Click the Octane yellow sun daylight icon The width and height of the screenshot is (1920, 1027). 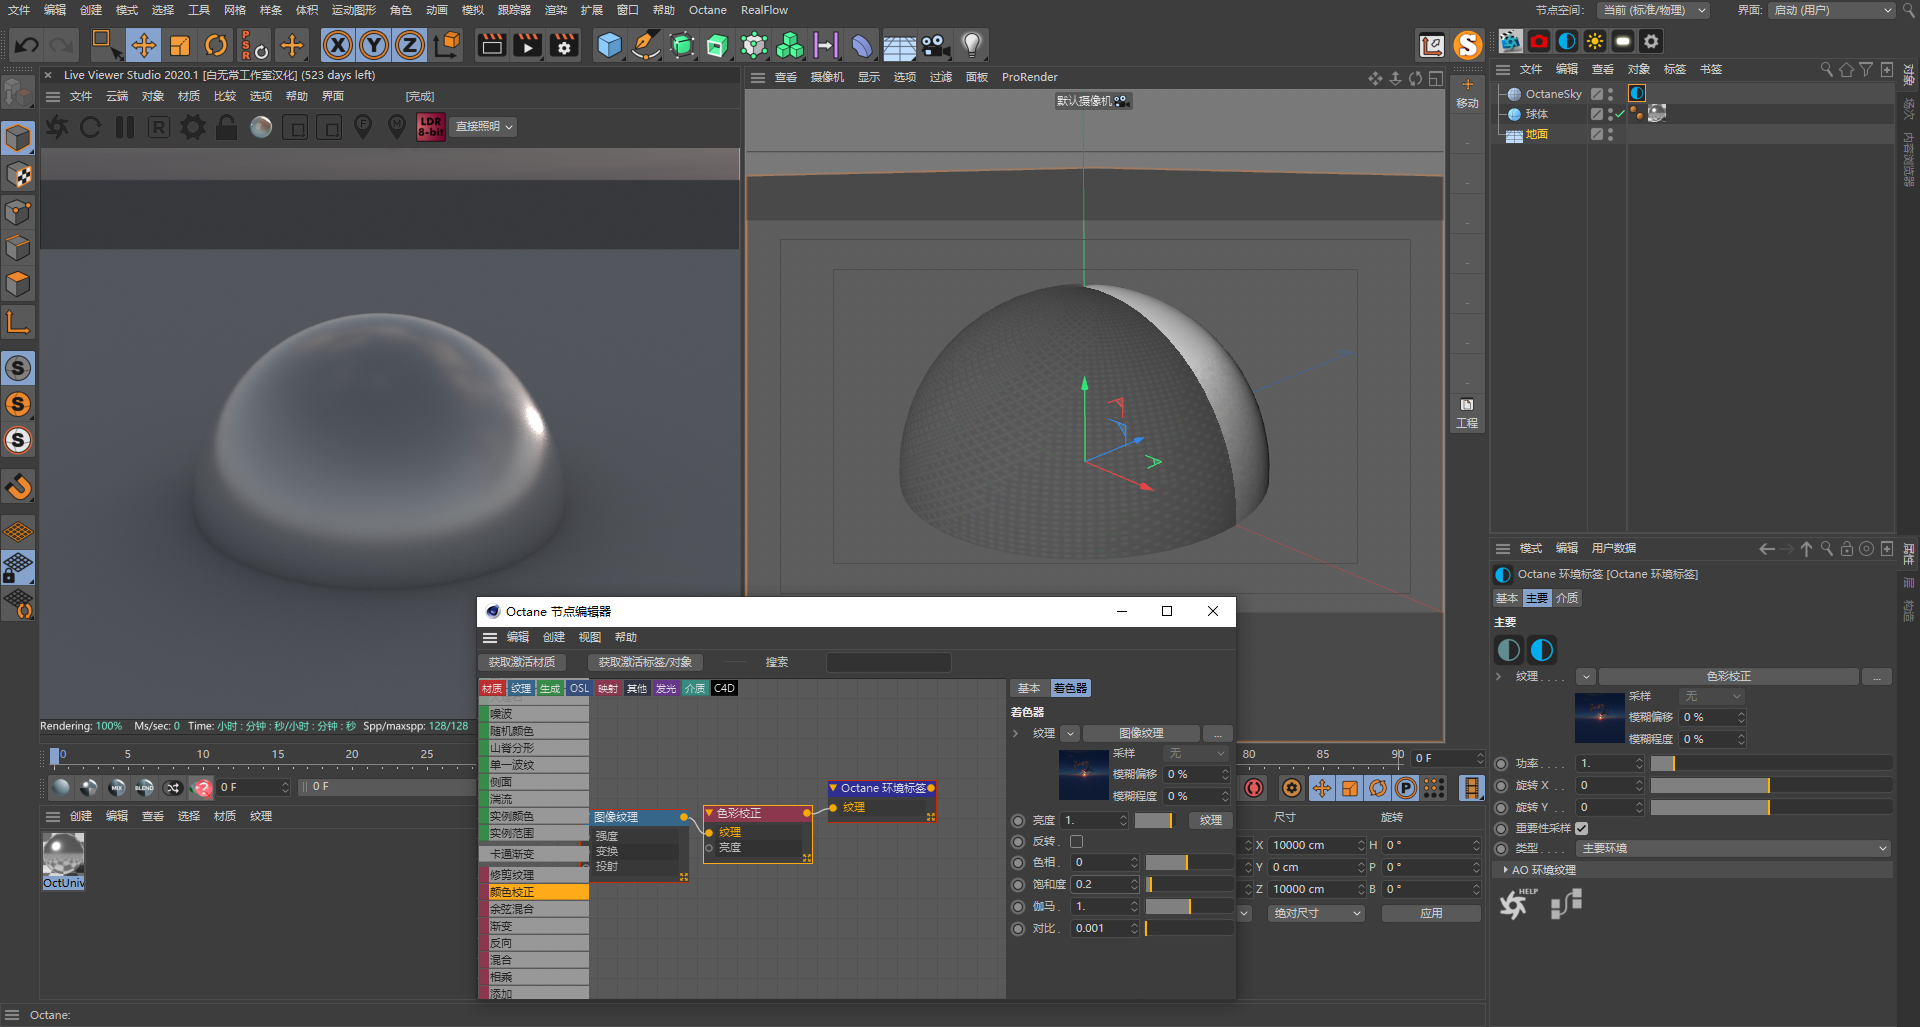point(1595,41)
